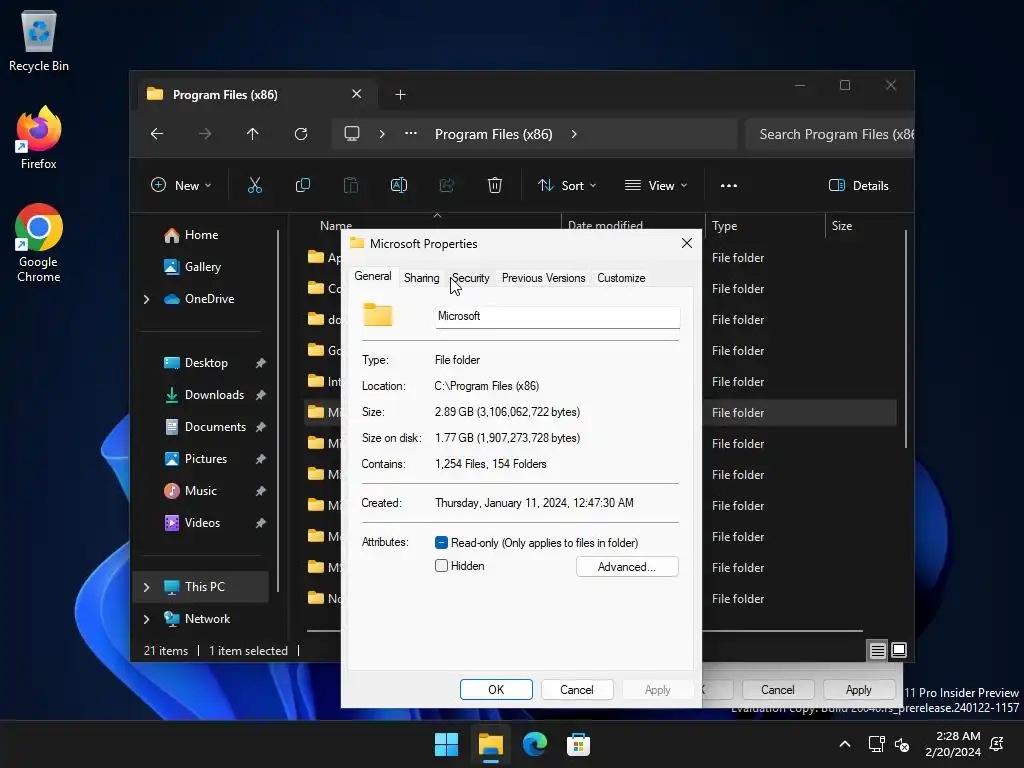Toggle the Details pane button

point(858,185)
